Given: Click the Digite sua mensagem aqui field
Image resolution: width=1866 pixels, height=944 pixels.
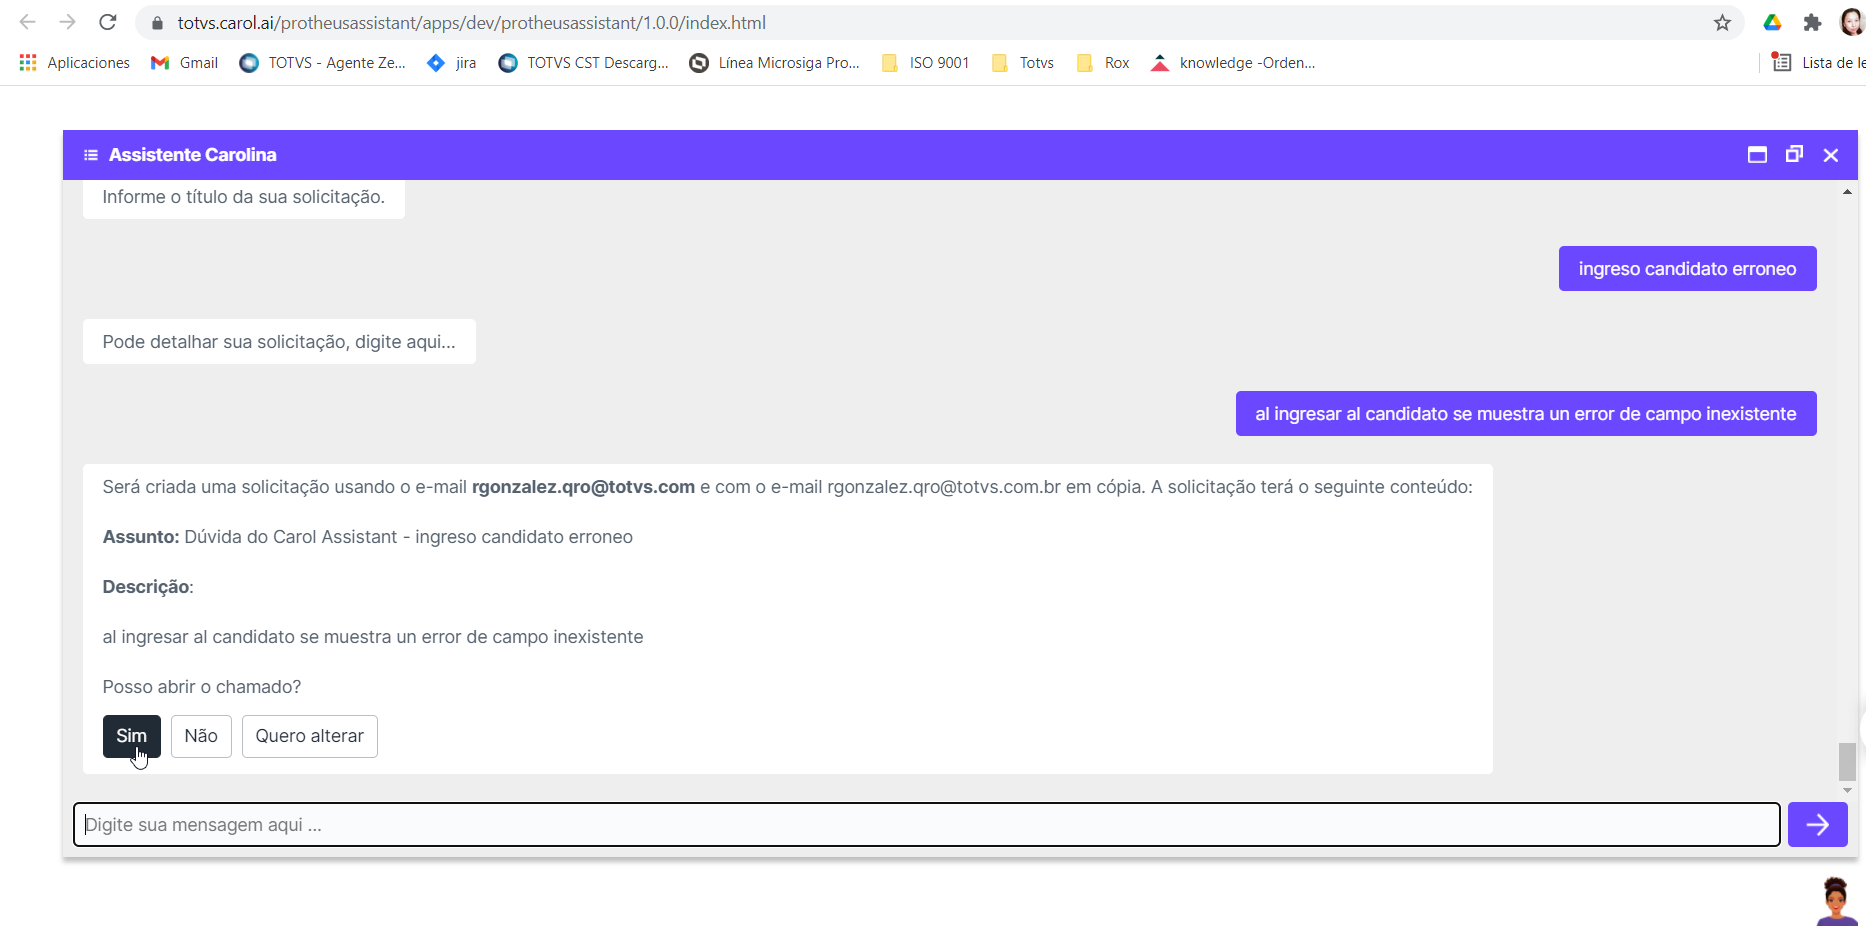Looking at the screenshot, I should [927, 825].
